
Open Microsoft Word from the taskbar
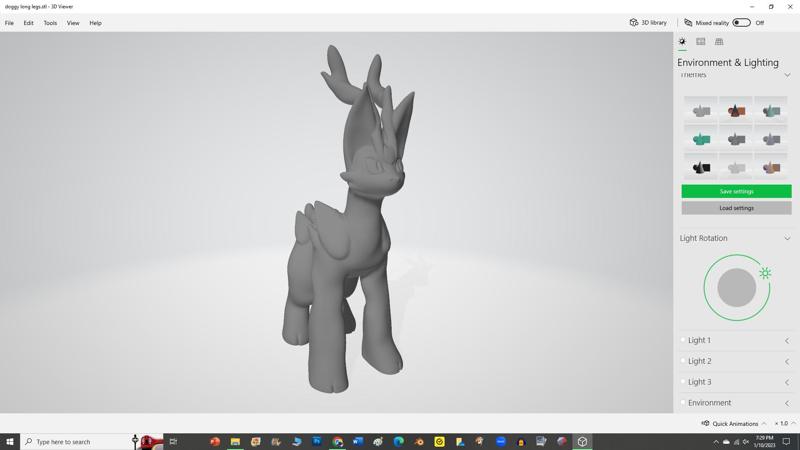tap(358, 441)
